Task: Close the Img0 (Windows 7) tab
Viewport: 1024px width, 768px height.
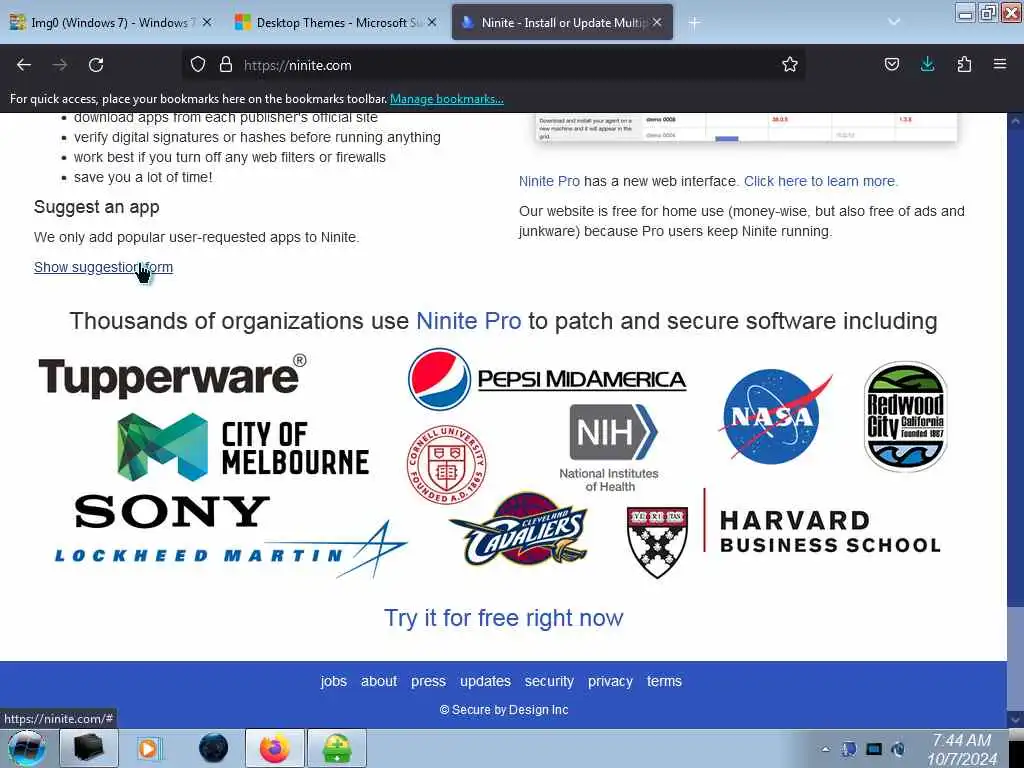Action: tap(207, 22)
